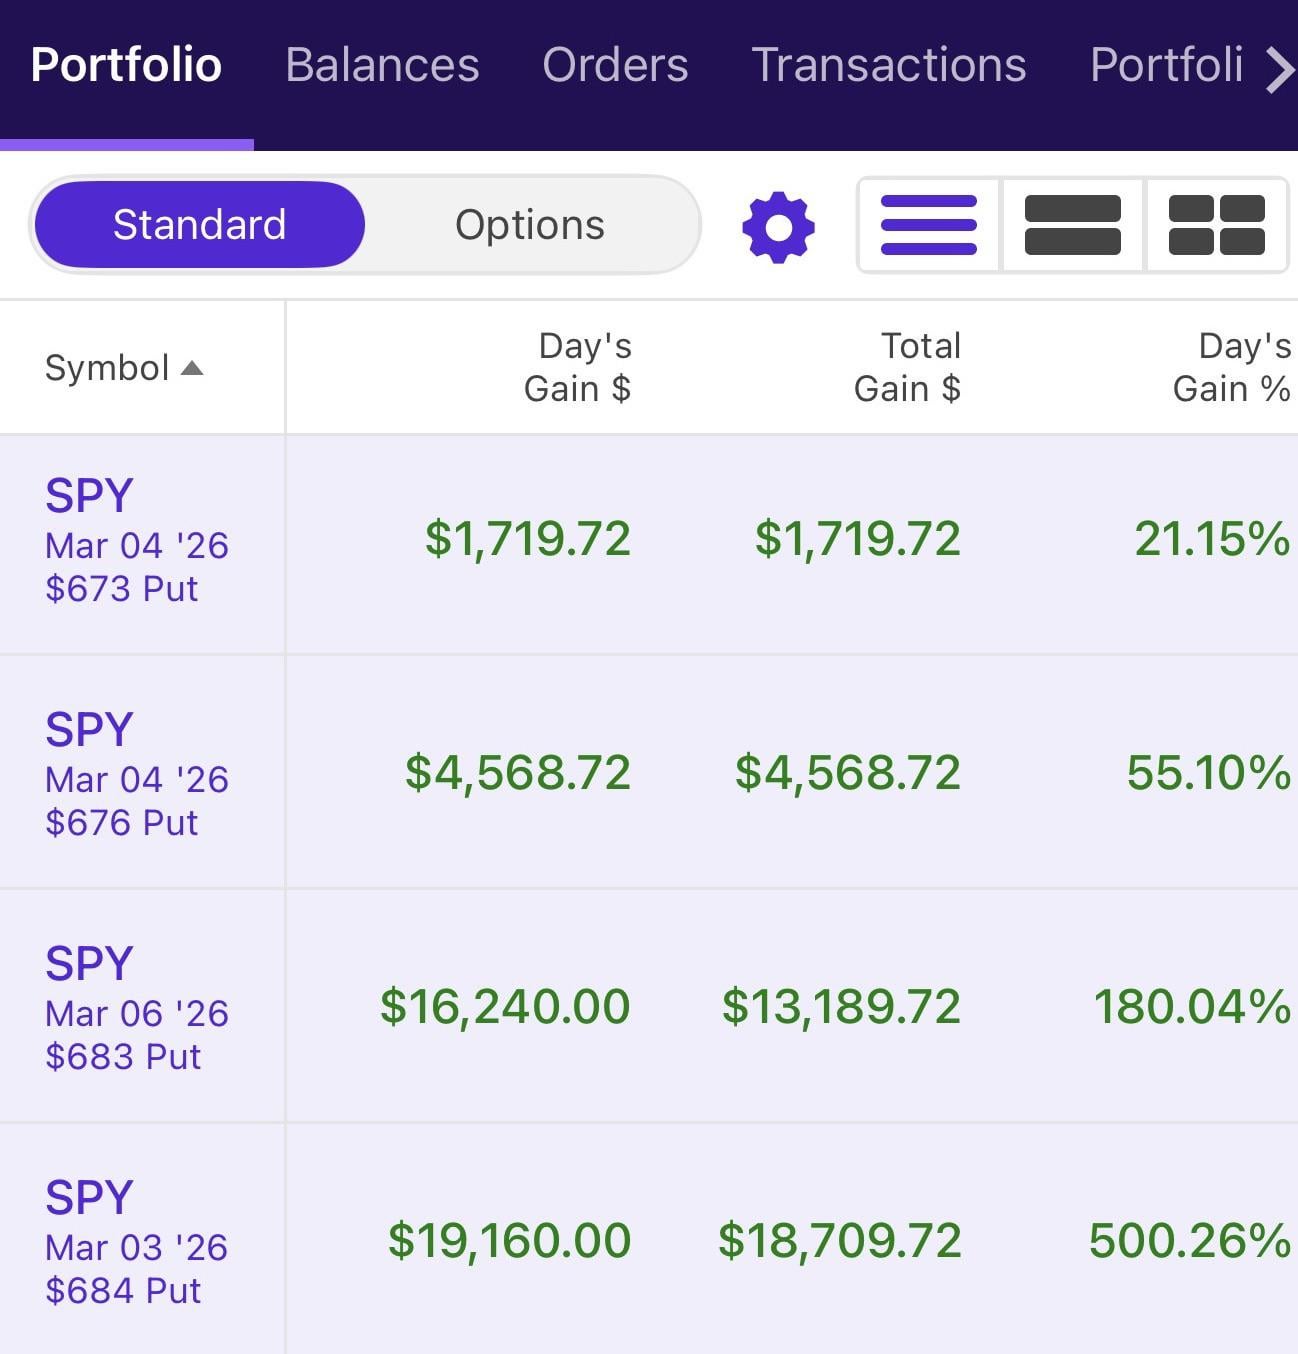Select the Options view toggle
The width and height of the screenshot is (1298, 1354).
pos(529,225)
